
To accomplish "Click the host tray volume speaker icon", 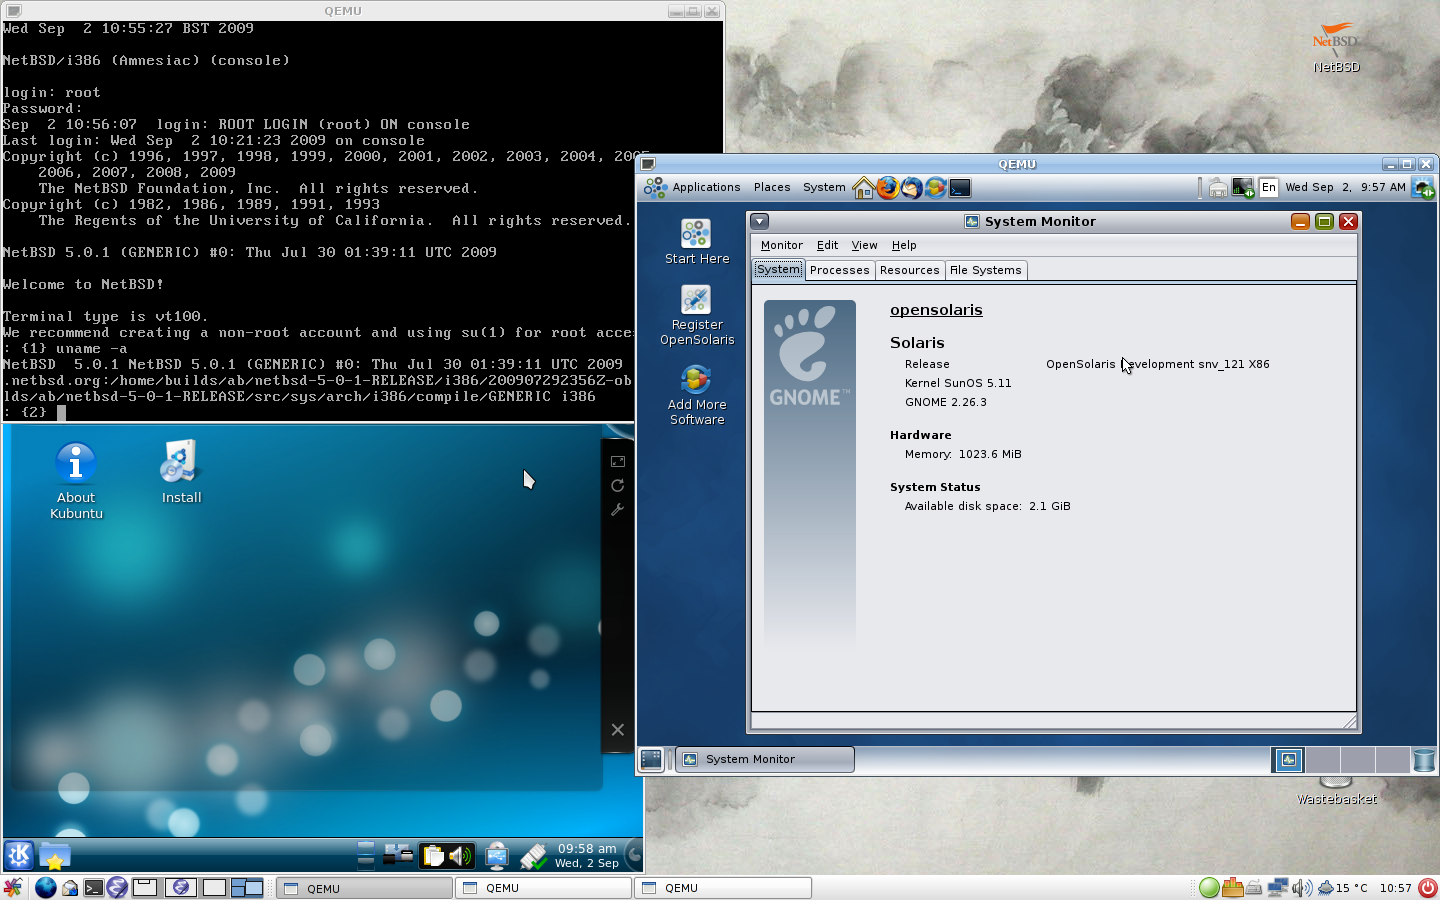I will (1301, 887).
